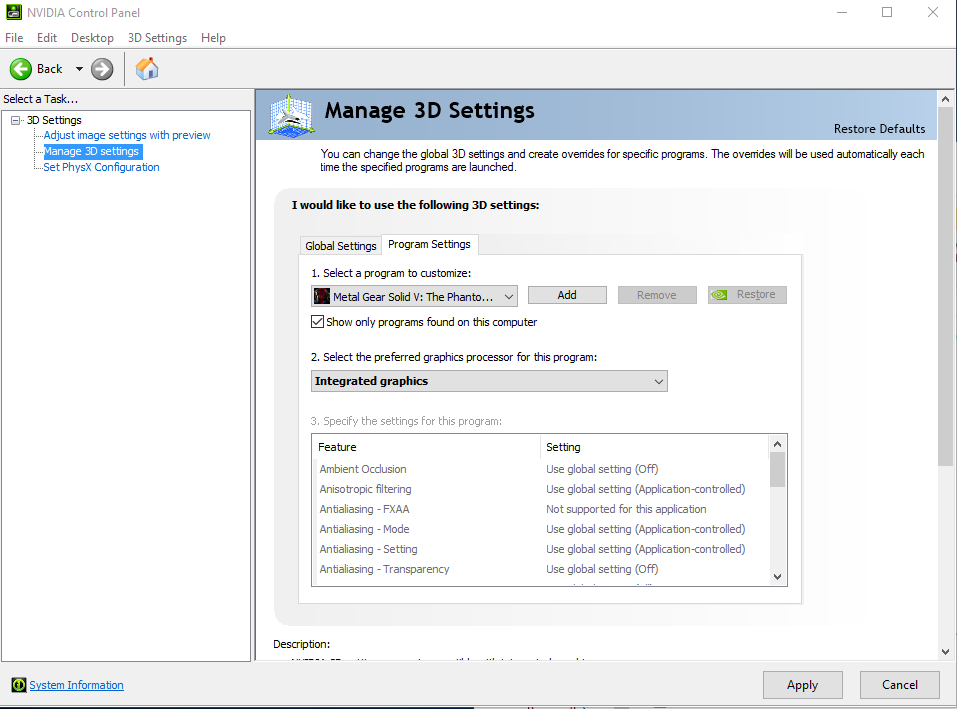Open the preferred graphics processor dropdown

tap(489, 381)
